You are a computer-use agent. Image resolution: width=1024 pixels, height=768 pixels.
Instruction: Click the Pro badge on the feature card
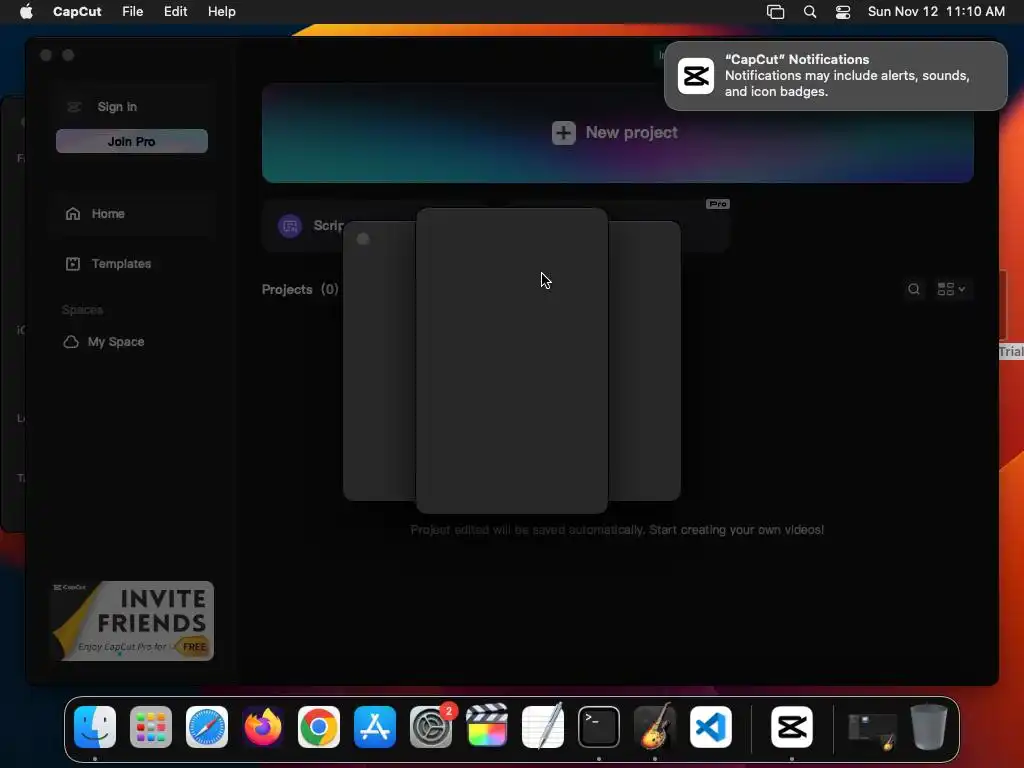tap(718, 204)
